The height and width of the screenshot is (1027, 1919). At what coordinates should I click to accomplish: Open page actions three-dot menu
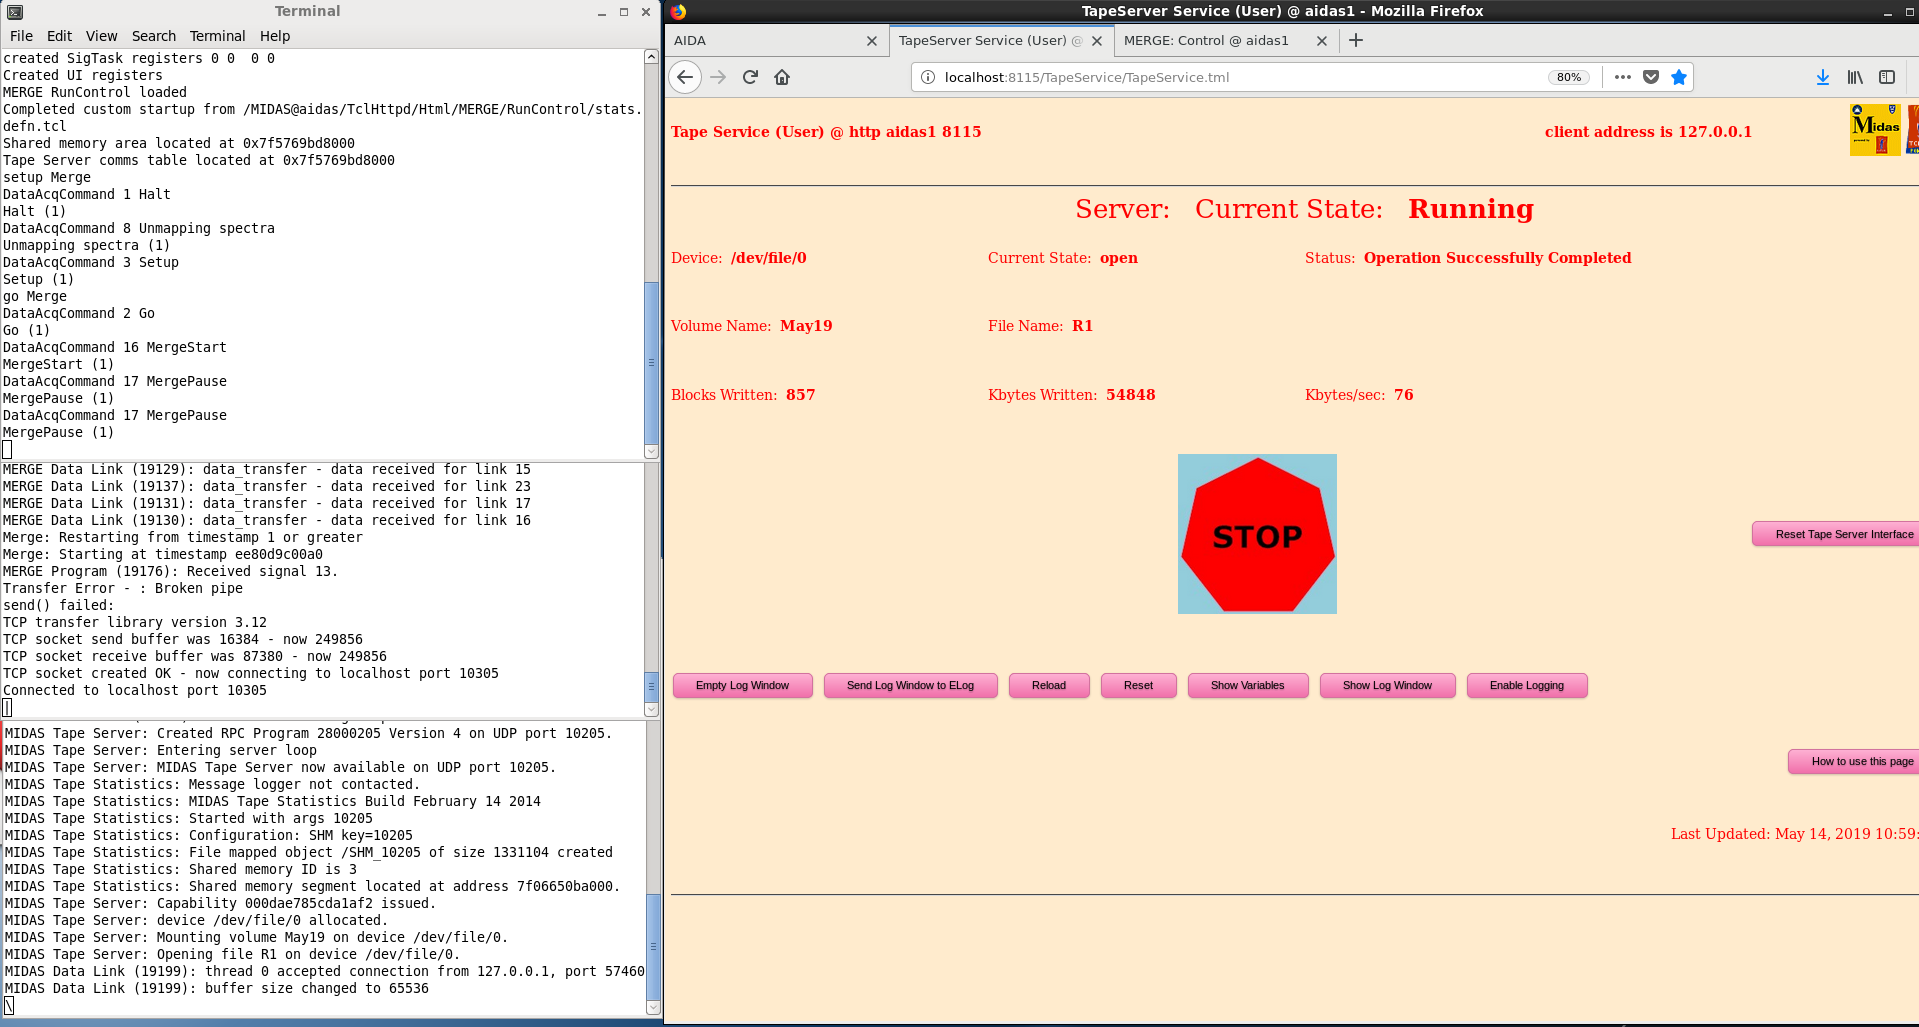tap(1622, 77)
